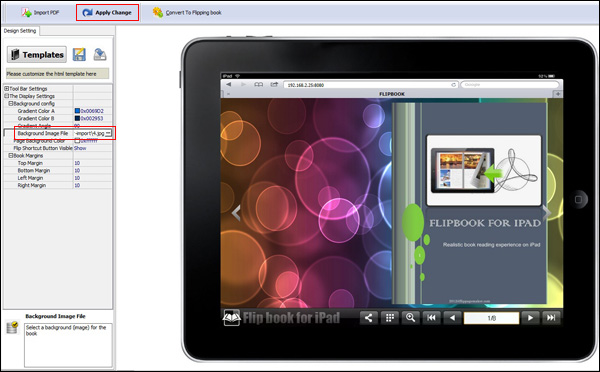The width and height of the screenshot is (600, 372).
Task: Click the Gradient Angle value 90
Action: tap(77, 126)
